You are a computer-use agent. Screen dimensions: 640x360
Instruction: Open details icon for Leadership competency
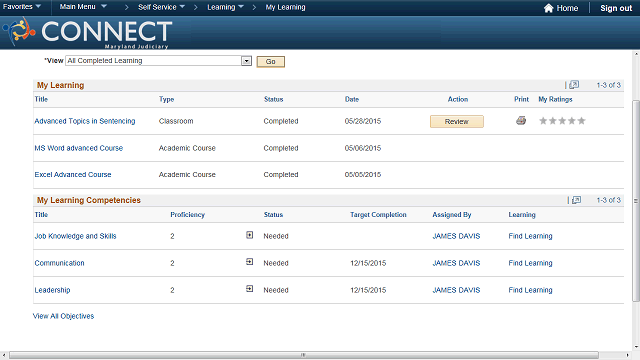coord(249,289)
